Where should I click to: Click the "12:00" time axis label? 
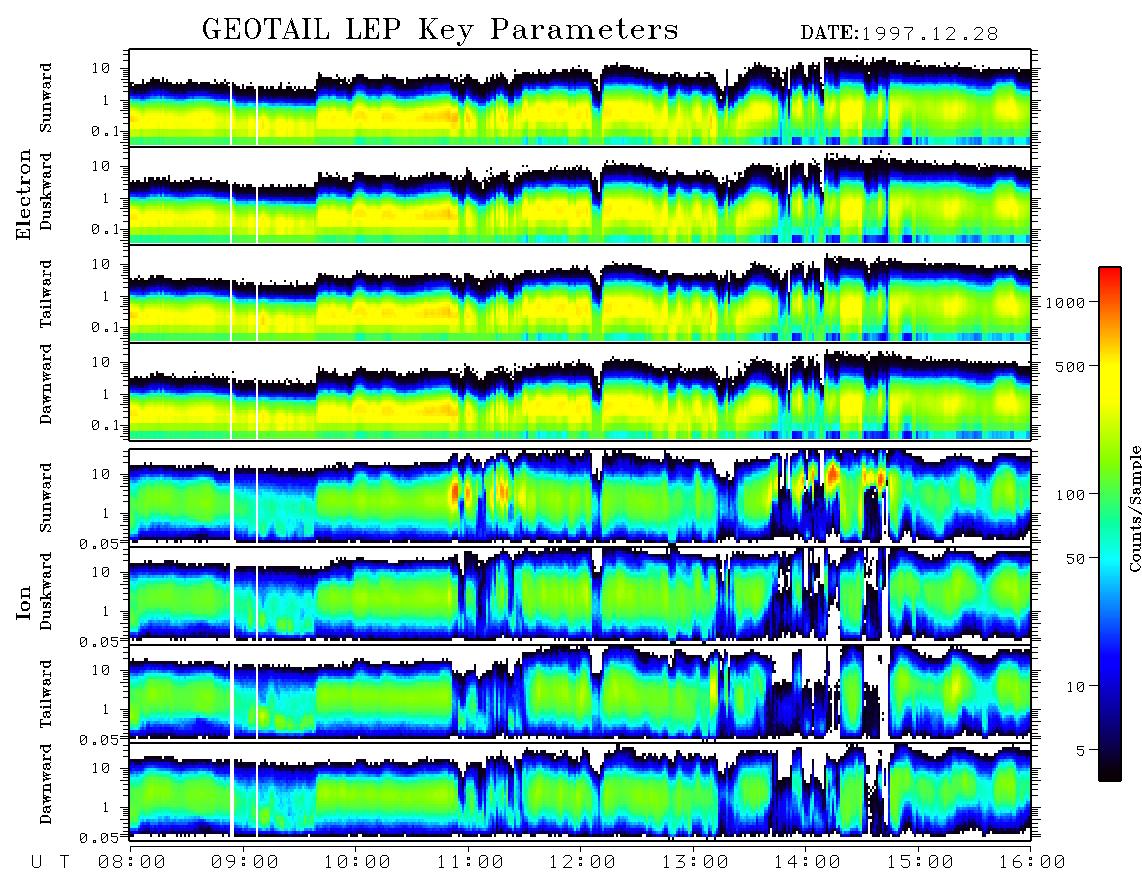click(582, 862)
